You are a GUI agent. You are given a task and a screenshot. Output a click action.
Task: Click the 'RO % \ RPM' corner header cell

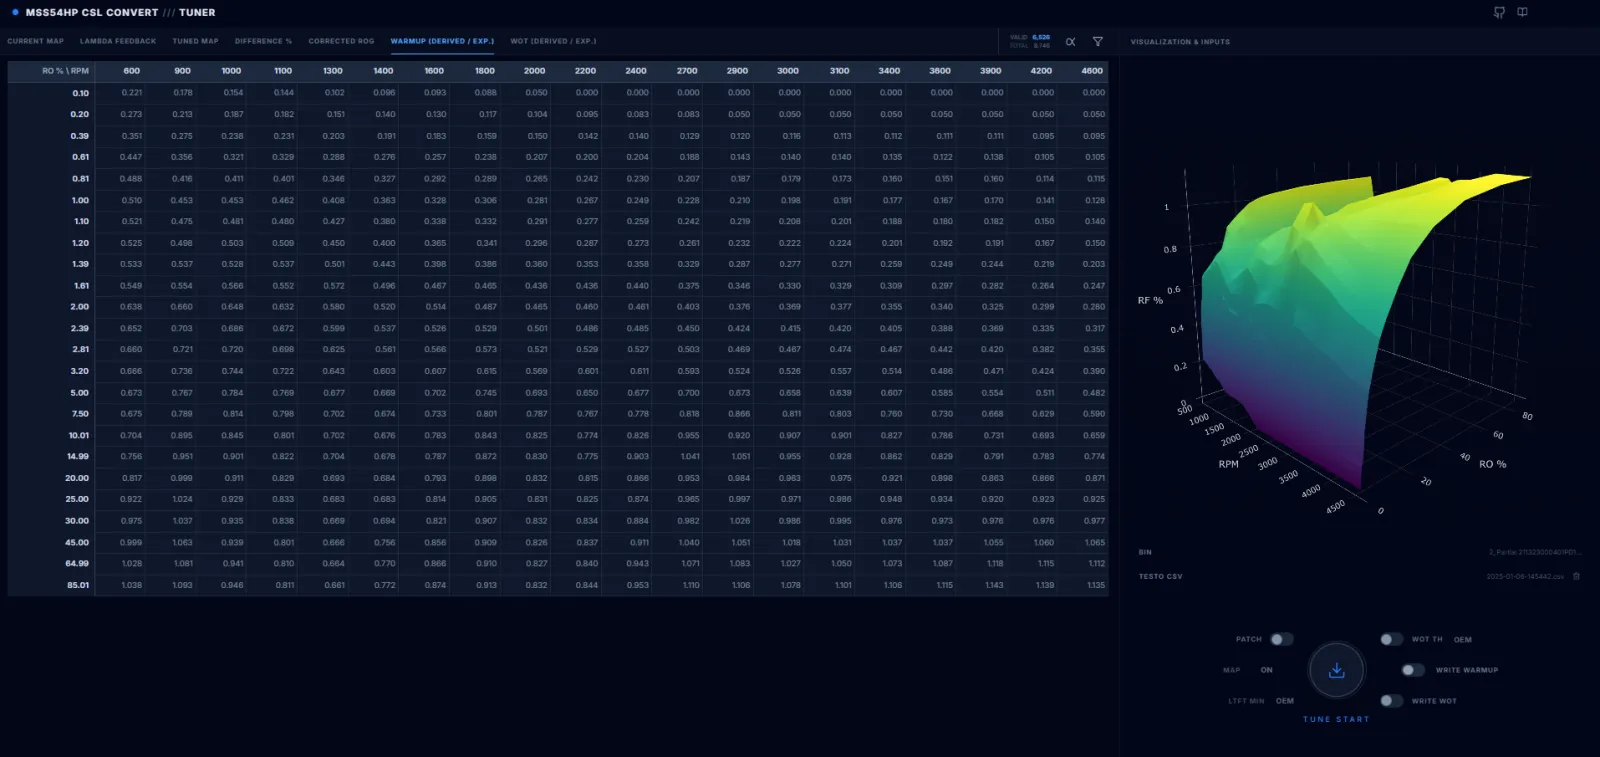[x=51, y=71]
